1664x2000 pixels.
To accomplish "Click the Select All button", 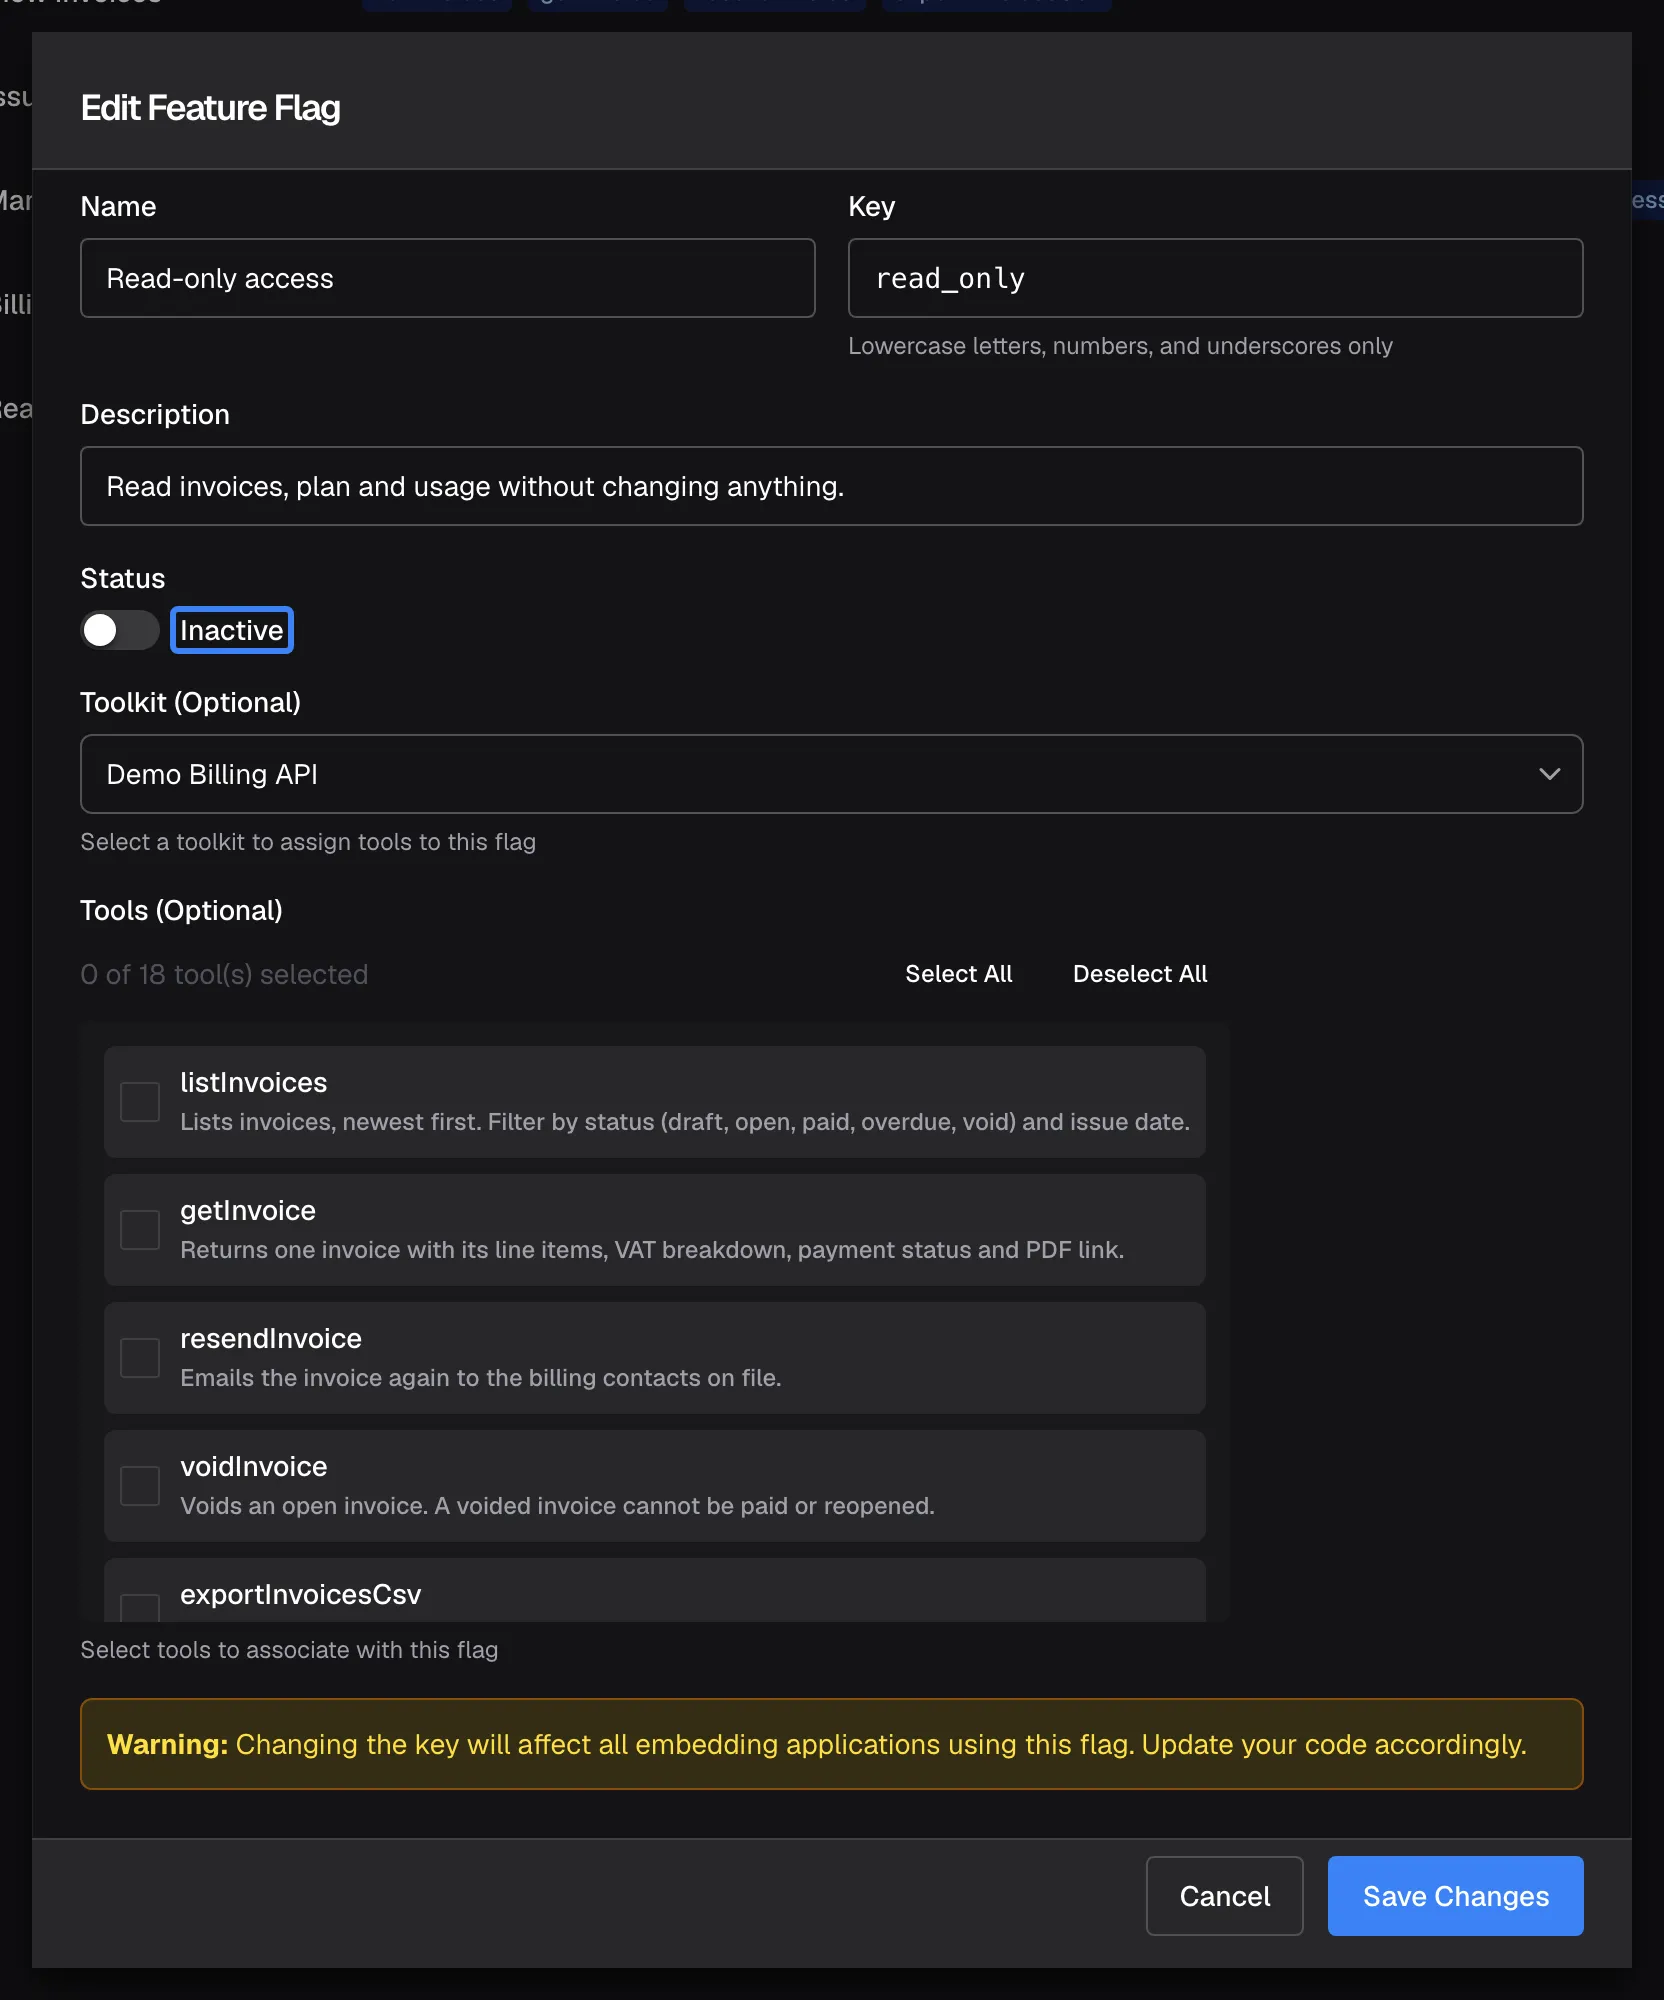I will pos(958,974).
